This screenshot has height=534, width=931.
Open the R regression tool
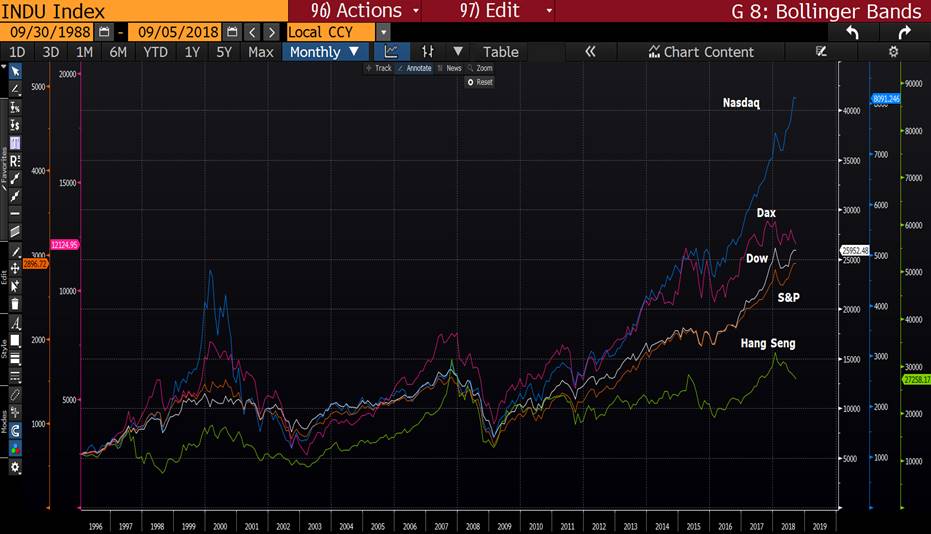coord(15,160)
